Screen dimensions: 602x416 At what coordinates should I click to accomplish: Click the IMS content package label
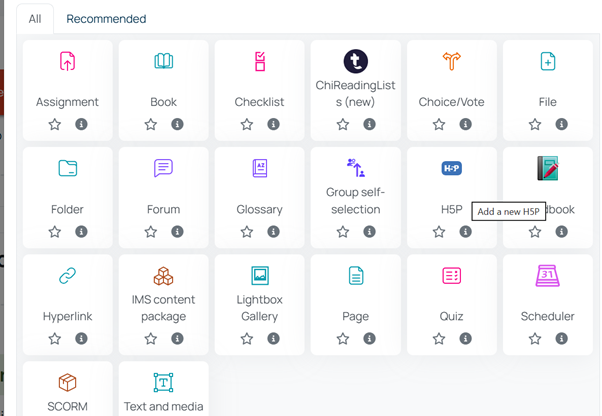164,308
